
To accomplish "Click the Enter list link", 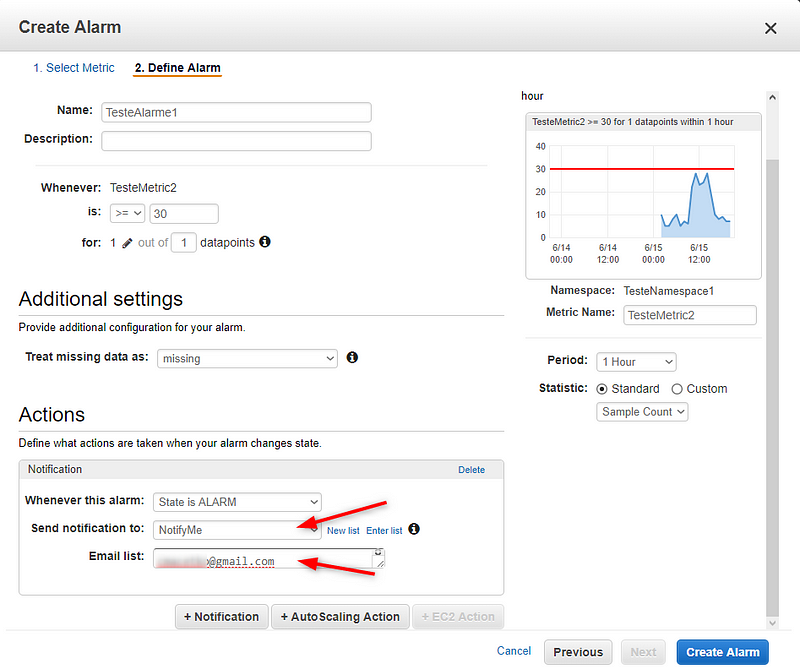I will pyautogui.click(x=384, y=531).
